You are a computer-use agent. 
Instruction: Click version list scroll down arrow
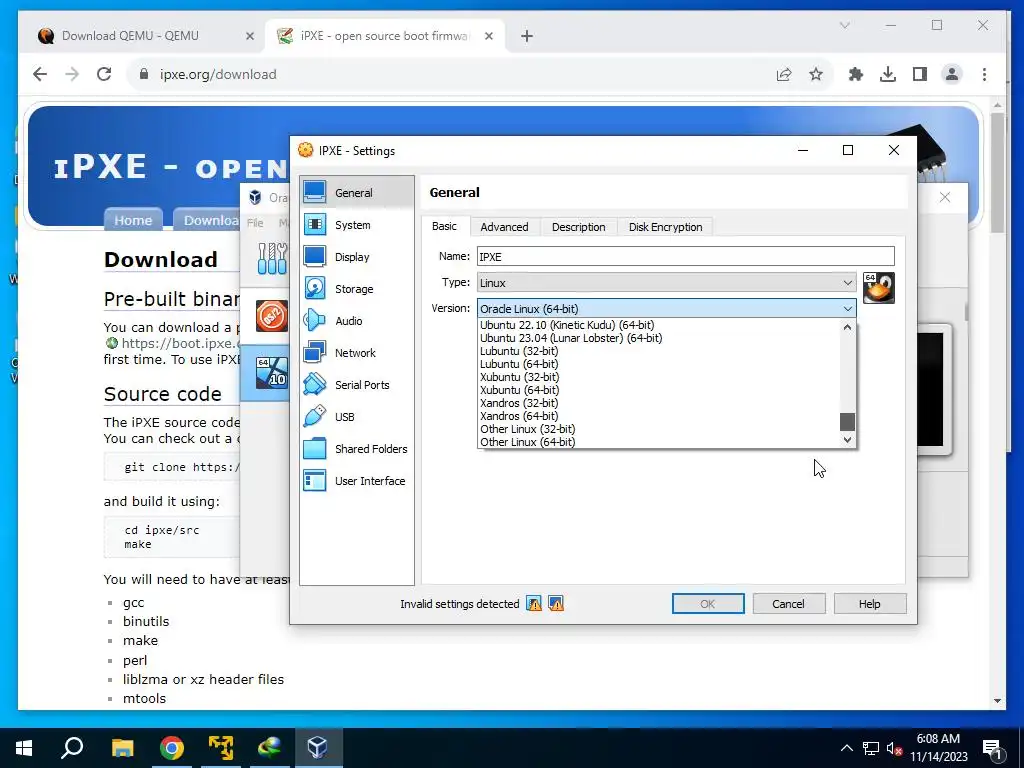[848, 440]
